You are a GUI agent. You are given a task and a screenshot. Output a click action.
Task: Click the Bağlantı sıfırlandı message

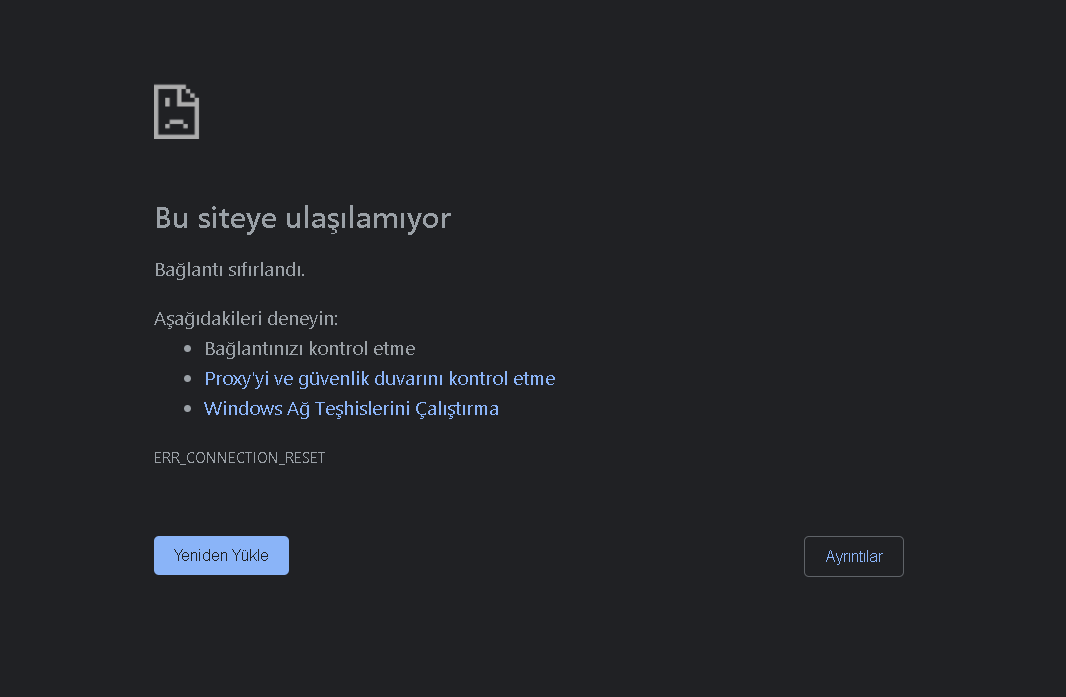coord(229,270)
